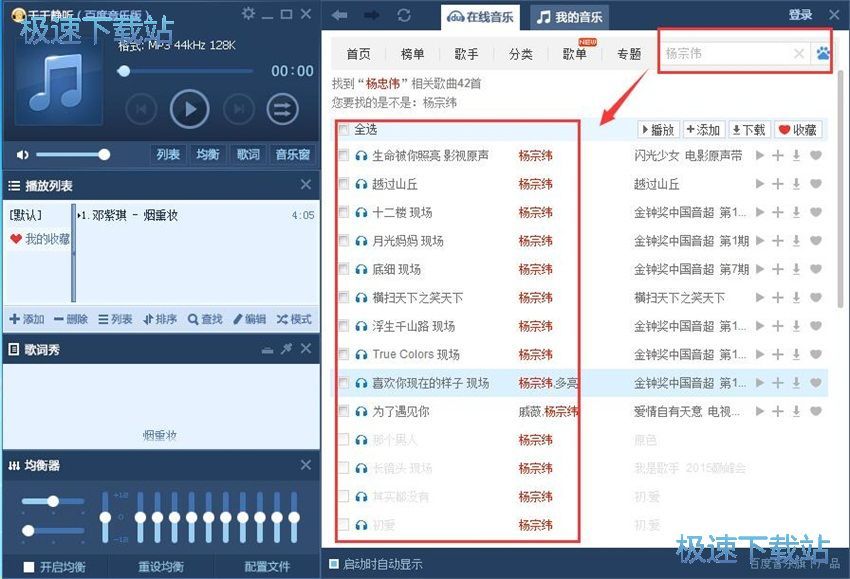850x579 pixels.
Task: Clear the search box text
Action: click(799, 53)
